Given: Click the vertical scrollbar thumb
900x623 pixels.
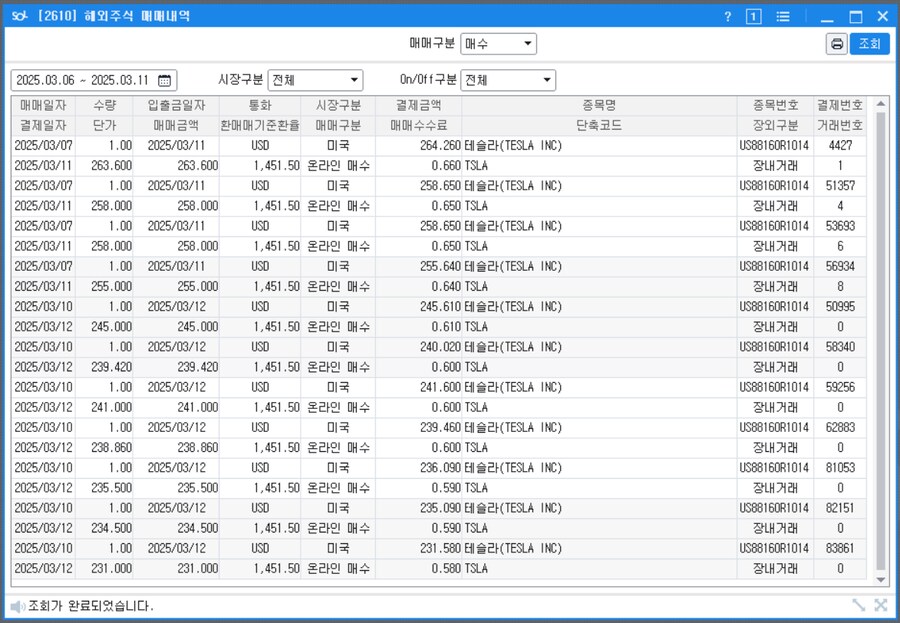Looking at the screenshot, I should (x=880, y=340).
